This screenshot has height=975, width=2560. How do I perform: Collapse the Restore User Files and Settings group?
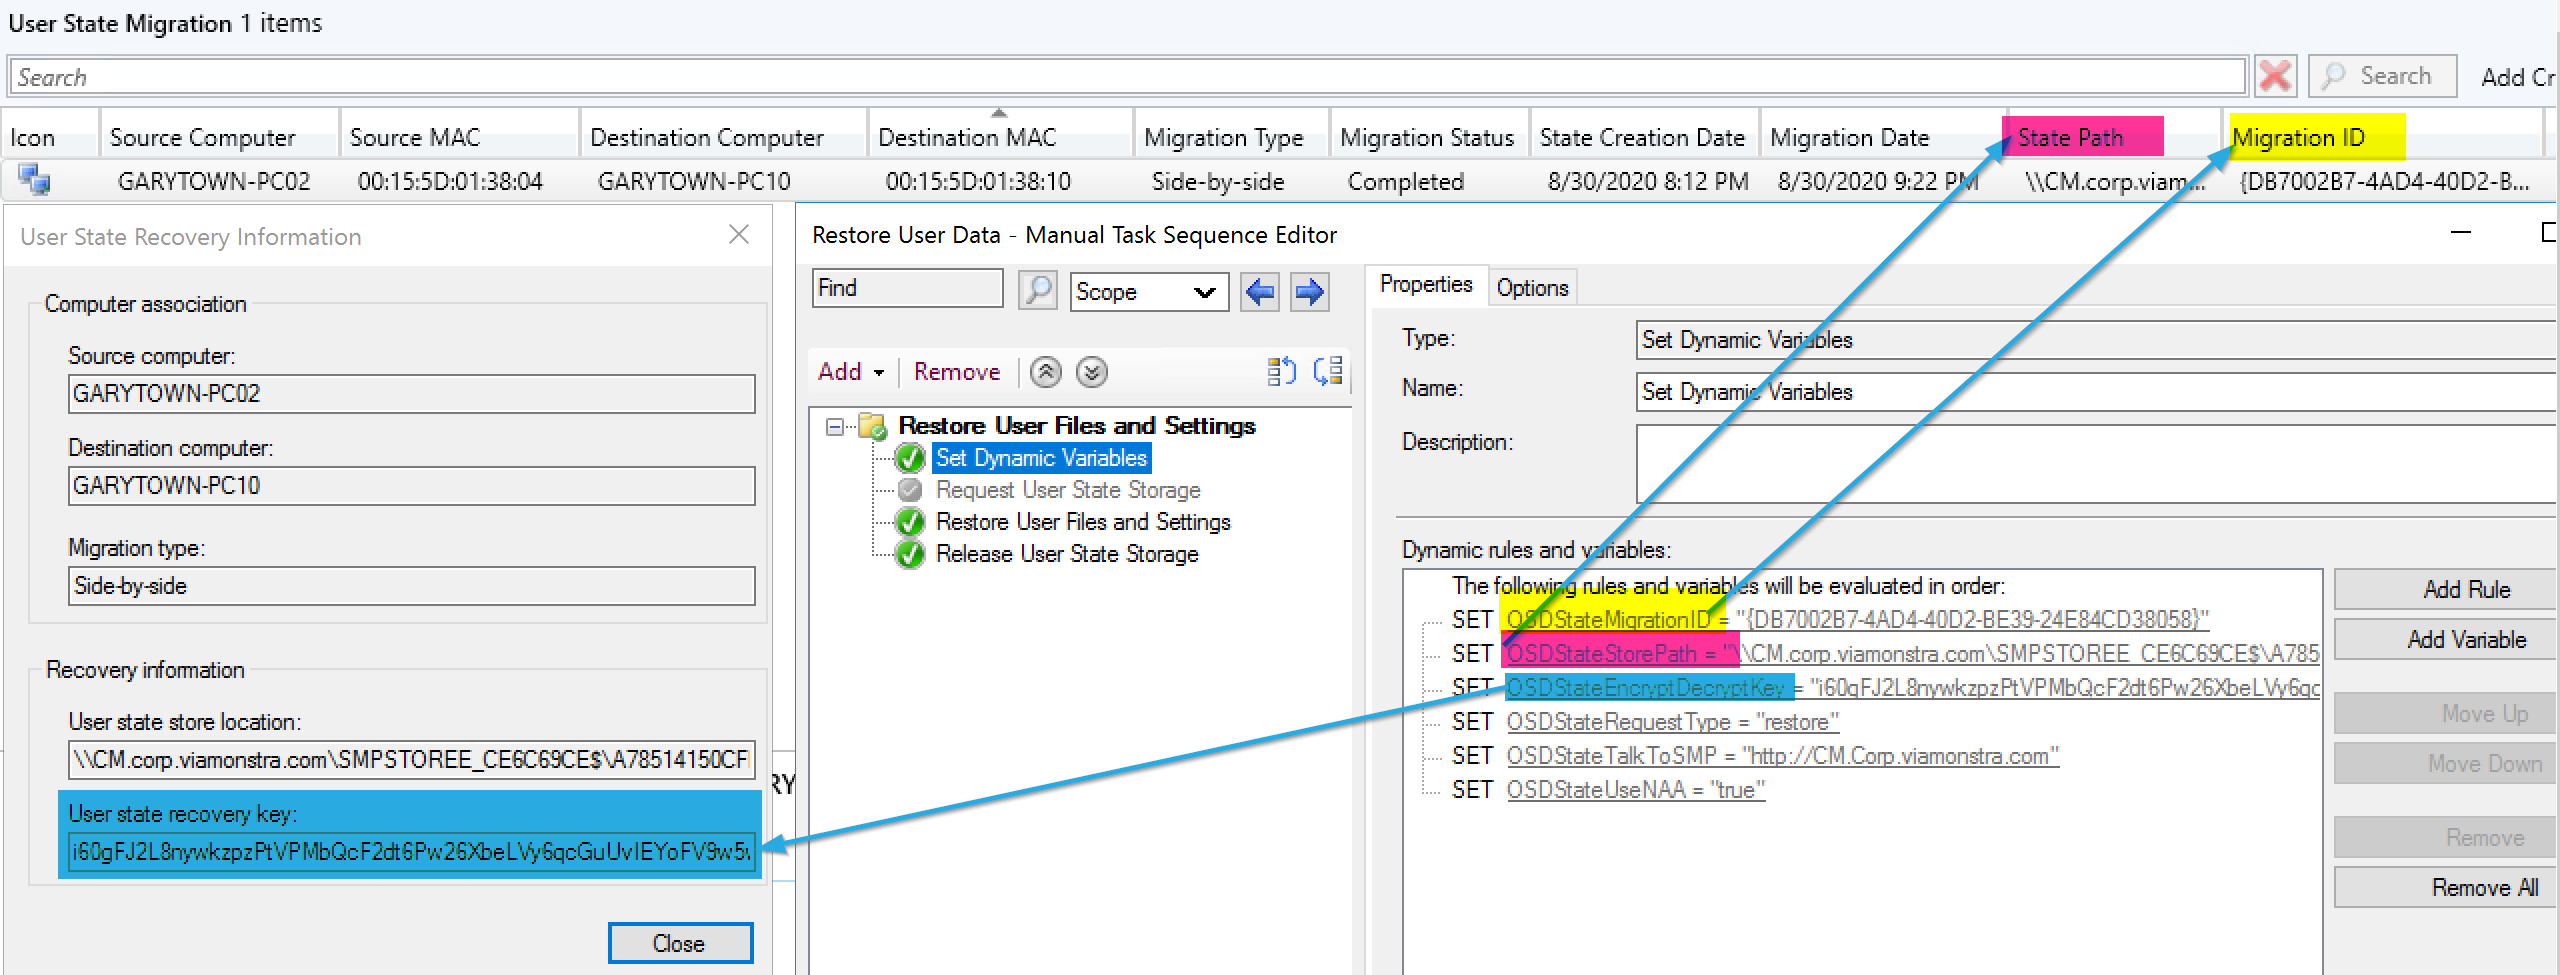(x=835, y=427)
